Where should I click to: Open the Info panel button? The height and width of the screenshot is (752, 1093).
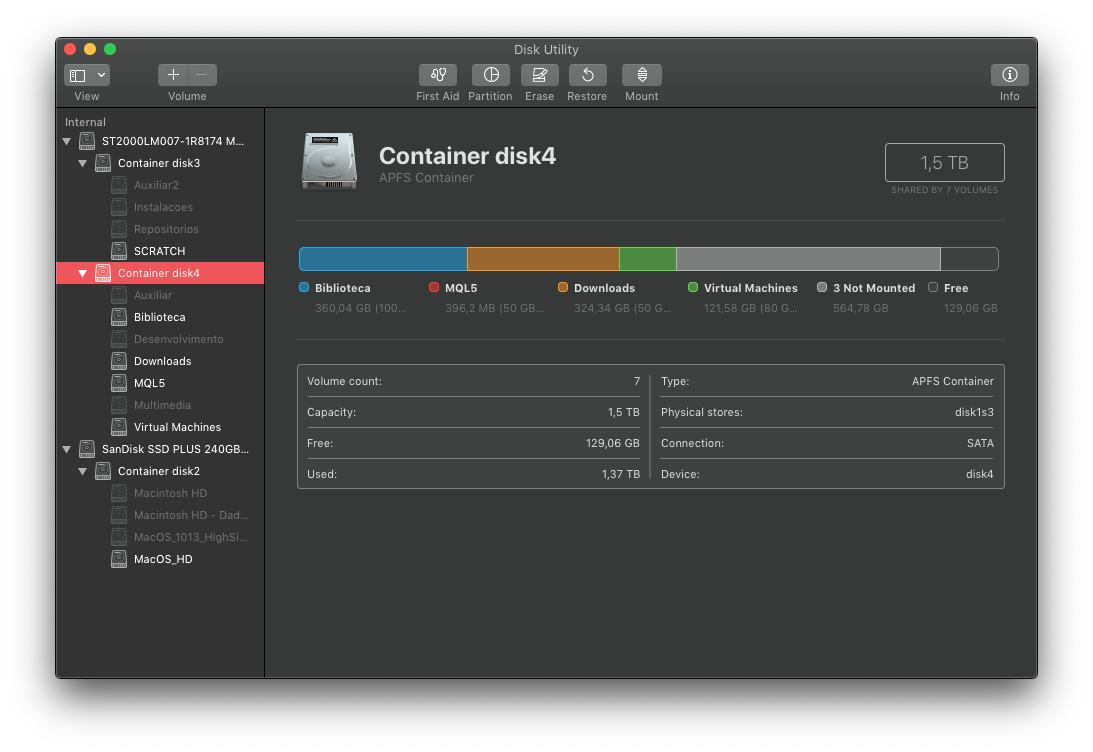1009,75
